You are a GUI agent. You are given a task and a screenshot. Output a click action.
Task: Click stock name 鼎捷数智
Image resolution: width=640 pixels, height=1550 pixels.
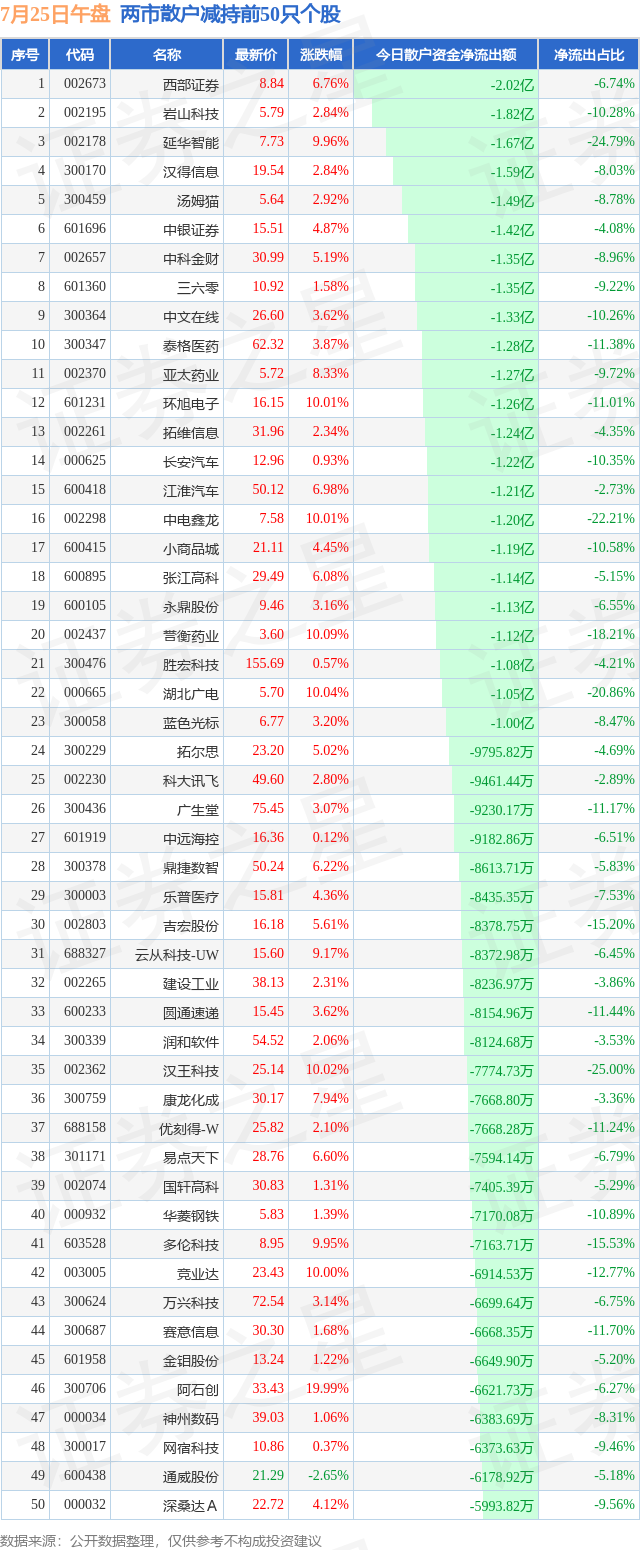191,867
